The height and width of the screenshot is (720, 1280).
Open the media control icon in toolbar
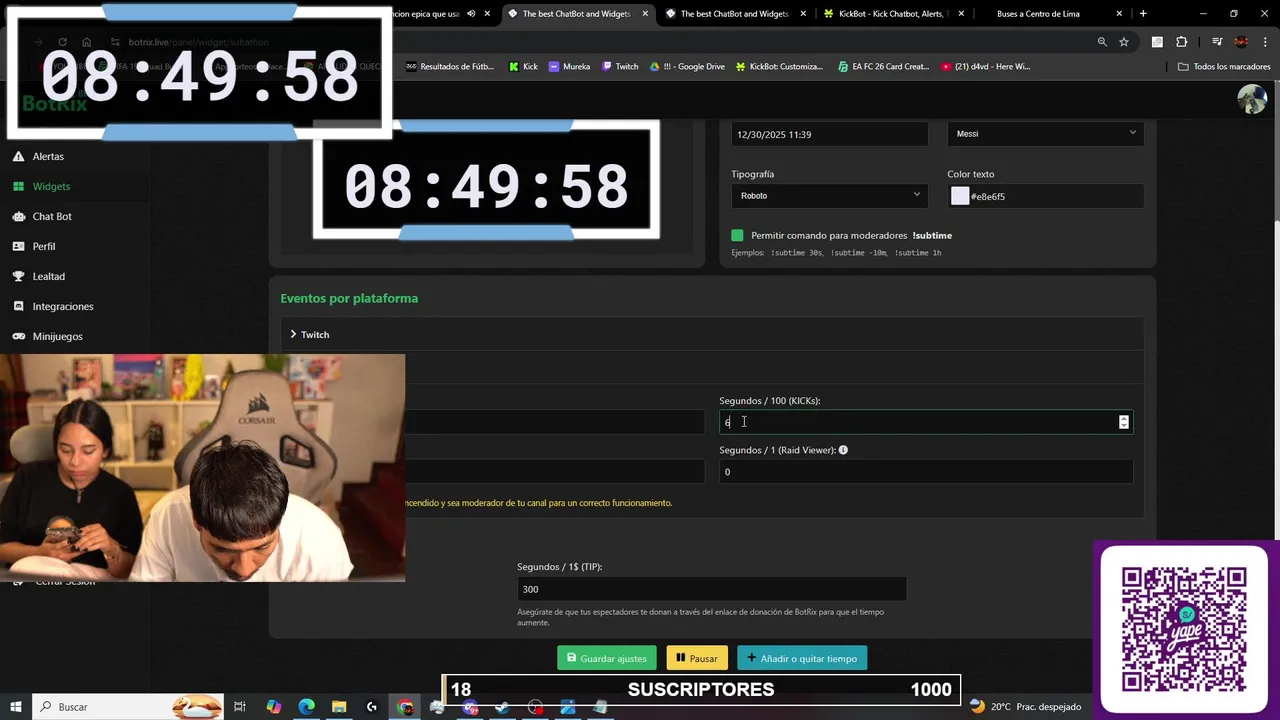tap(1217, 42)
